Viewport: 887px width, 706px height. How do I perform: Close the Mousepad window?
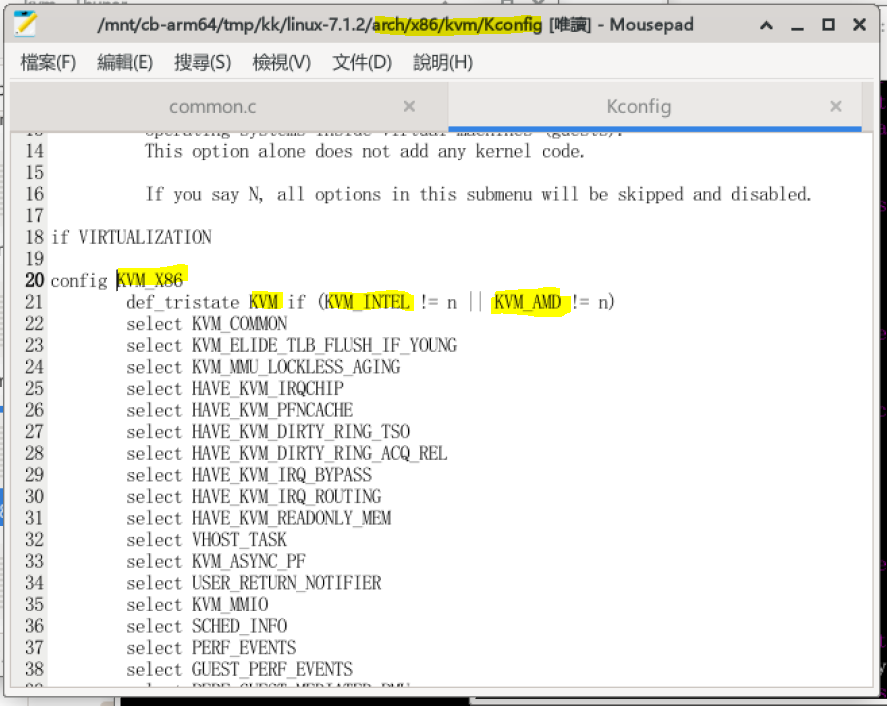coord(859,25)
